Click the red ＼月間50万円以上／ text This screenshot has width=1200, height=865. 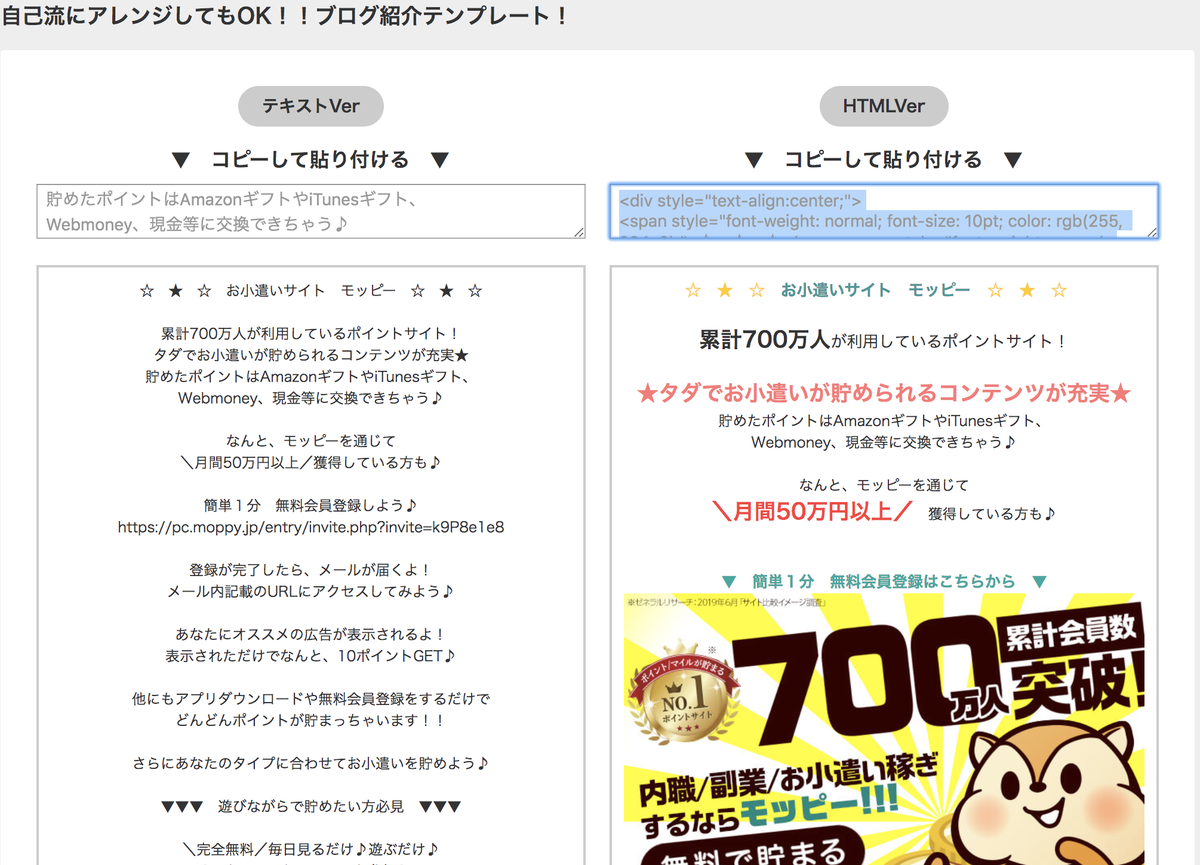[811, 511]
